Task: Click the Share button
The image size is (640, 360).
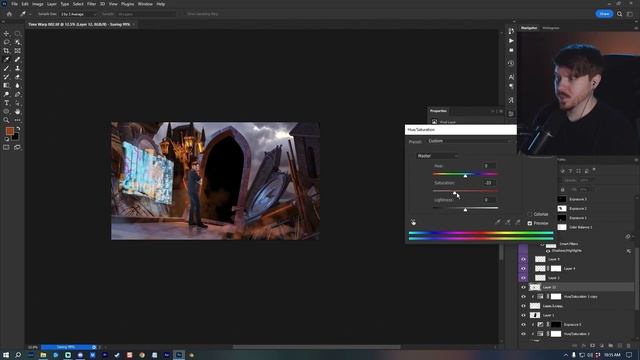Action: (604, 14)
